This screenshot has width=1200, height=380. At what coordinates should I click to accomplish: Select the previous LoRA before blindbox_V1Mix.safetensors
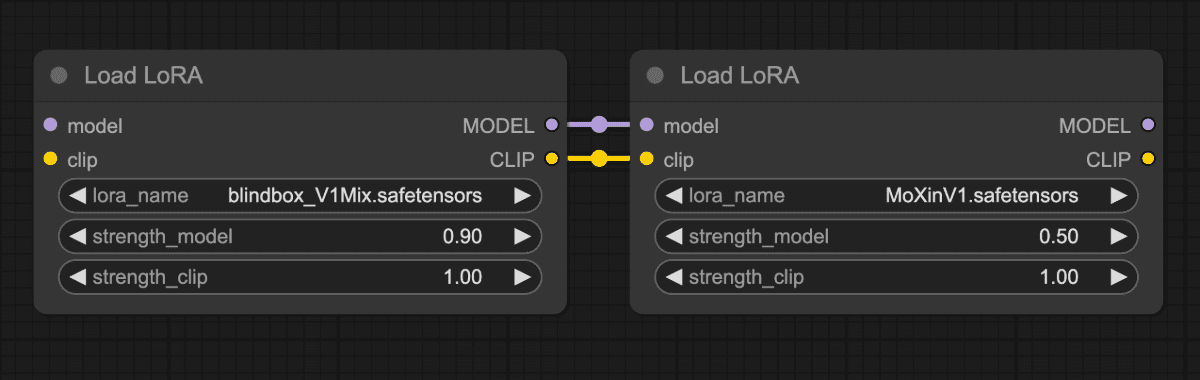pyautogui.click(x=77, y=196)
